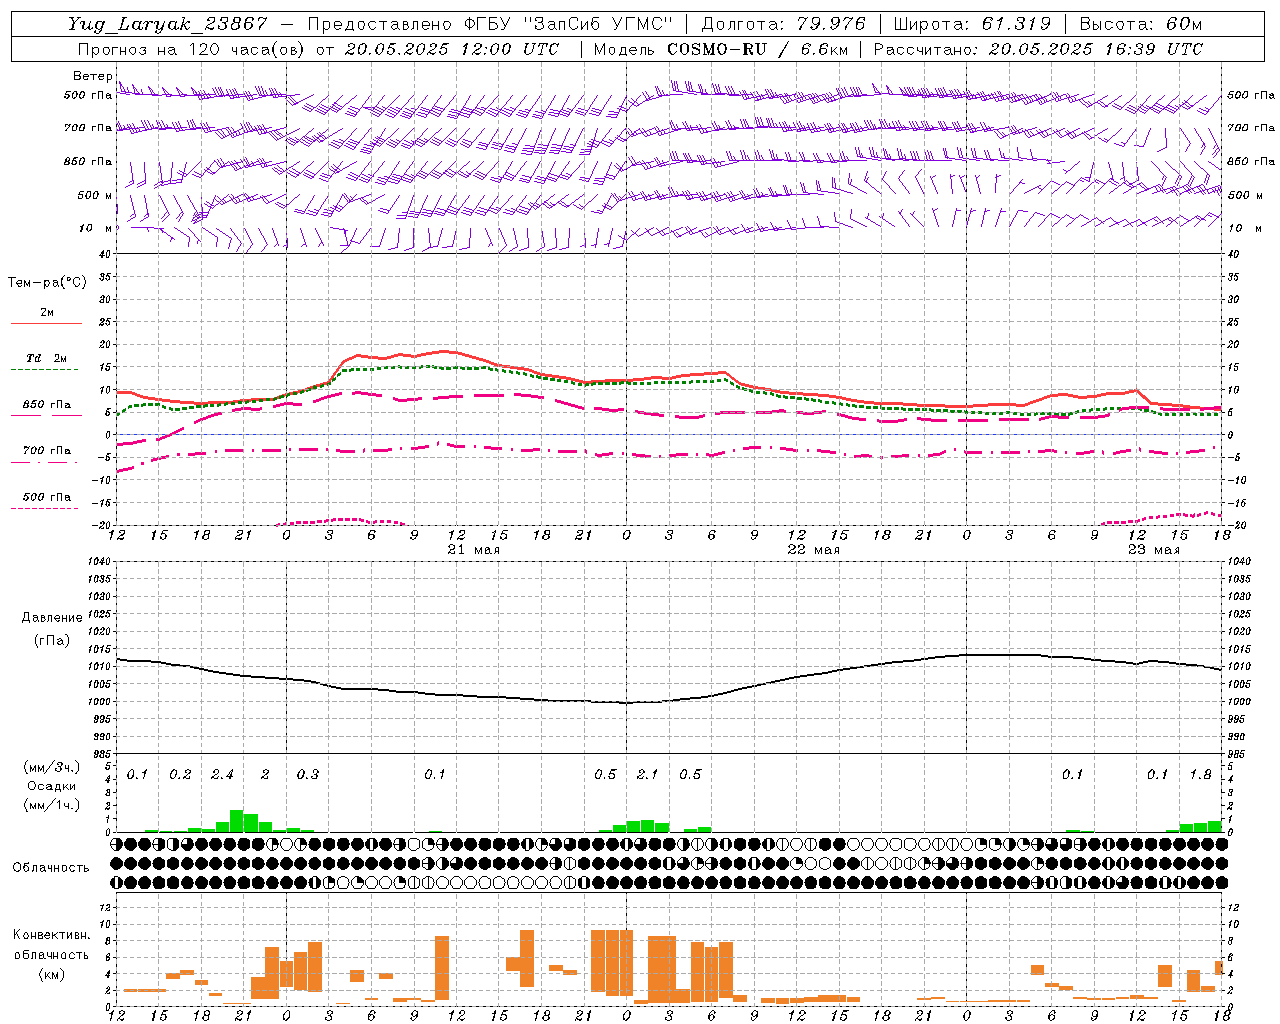
Task: Click the solid 2м temperature legend line
Action: tap(46, 323)
